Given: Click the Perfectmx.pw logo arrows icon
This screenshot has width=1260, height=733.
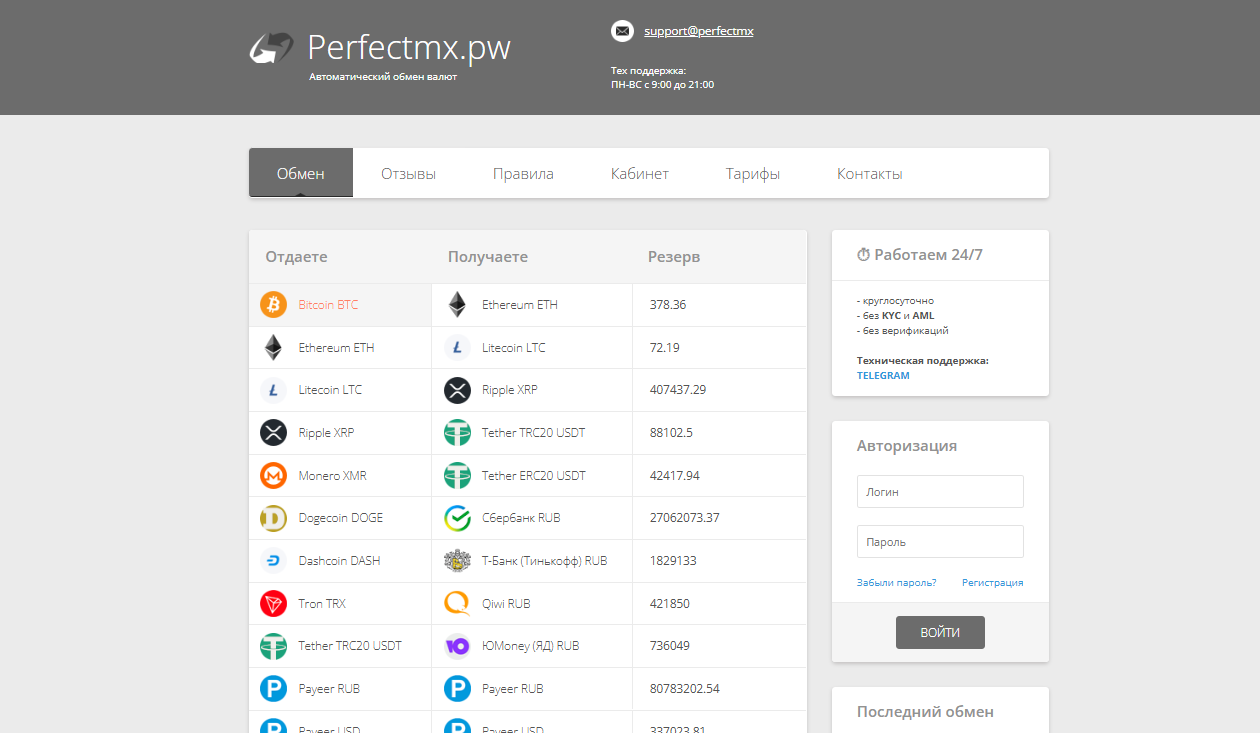Looking at the screenshot, I should pos(271,48).
